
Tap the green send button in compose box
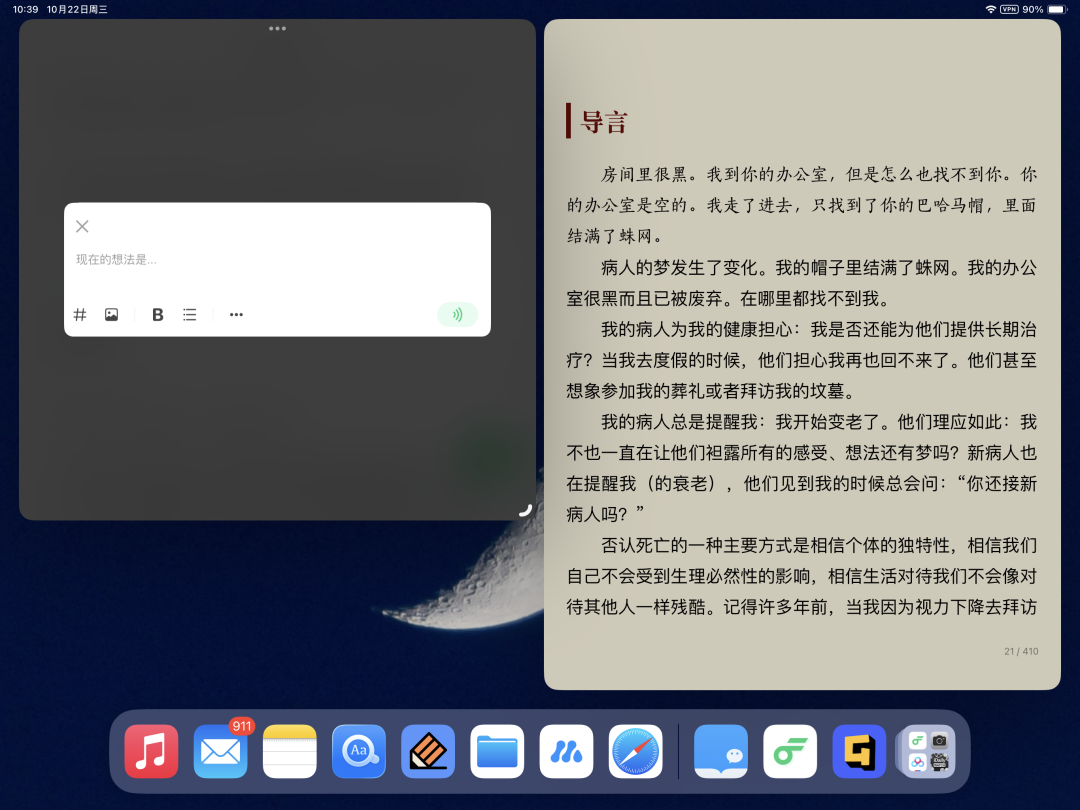point(457,315)
